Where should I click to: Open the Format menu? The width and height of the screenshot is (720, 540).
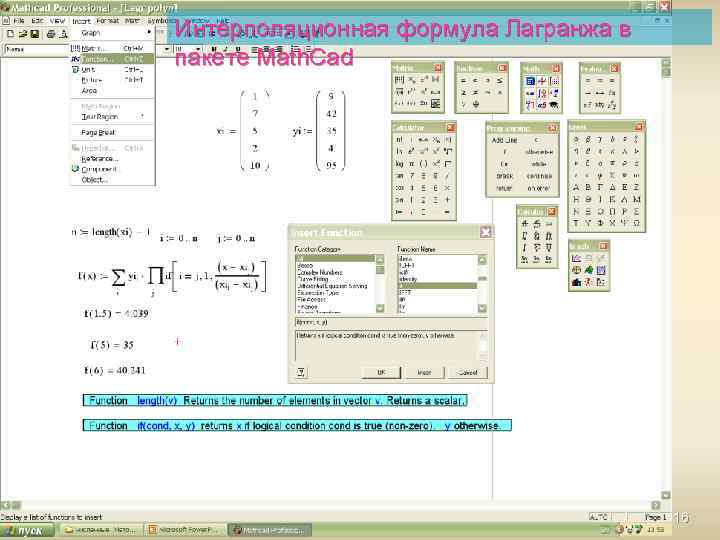[x=107, y=21]
